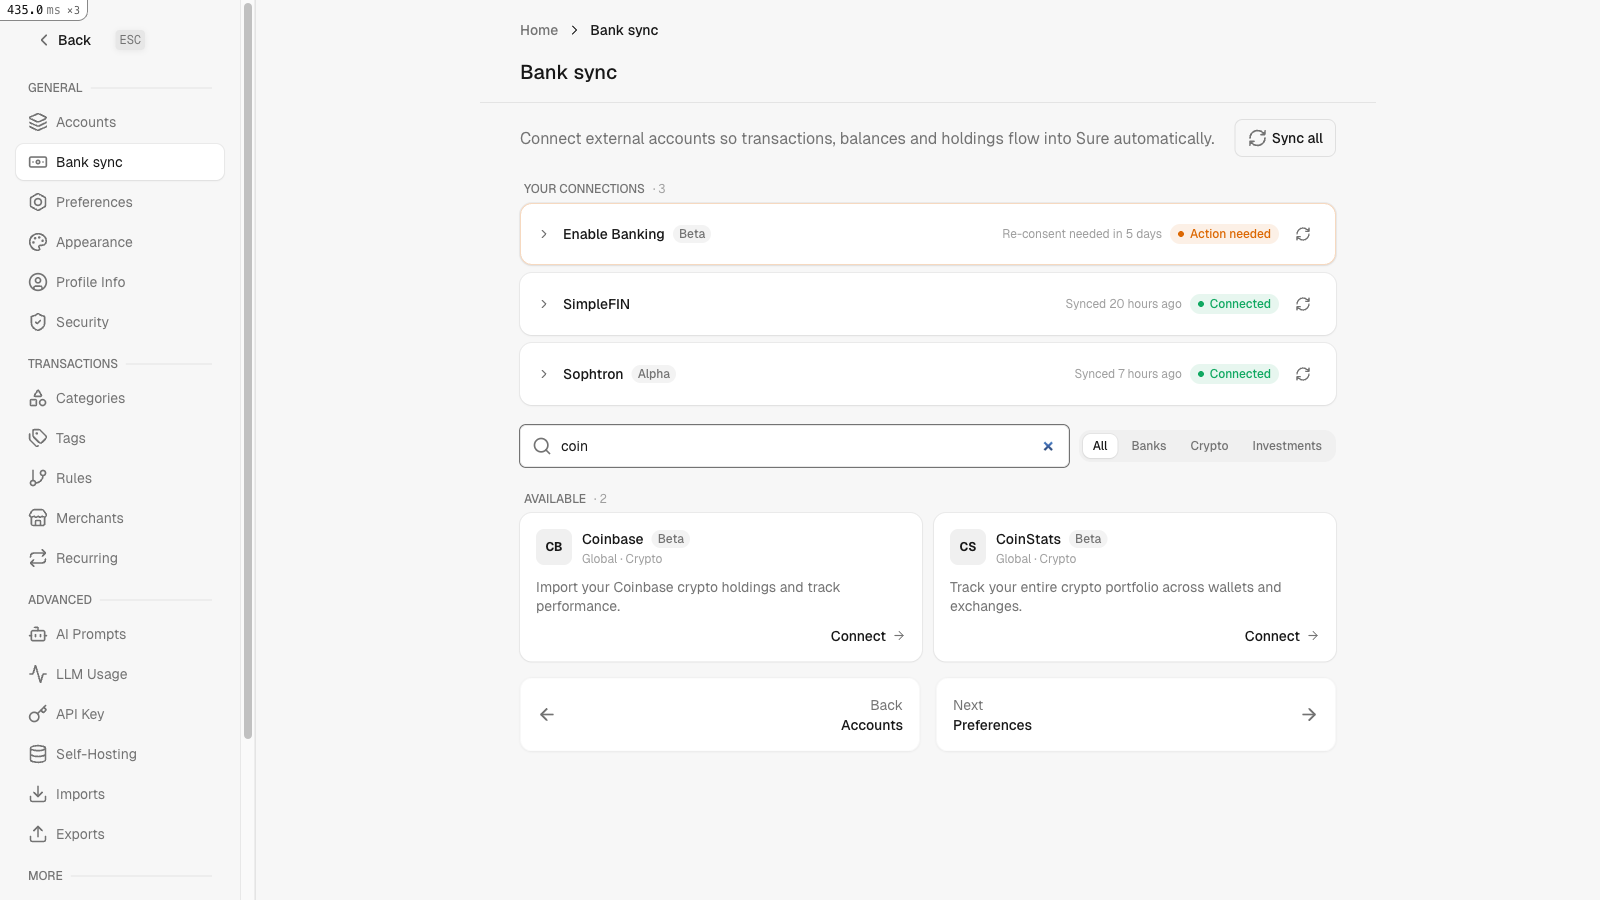Click the Bank sync banknote icon
Viewport: 1600px width, 900px height.
(x=38, y=162)
